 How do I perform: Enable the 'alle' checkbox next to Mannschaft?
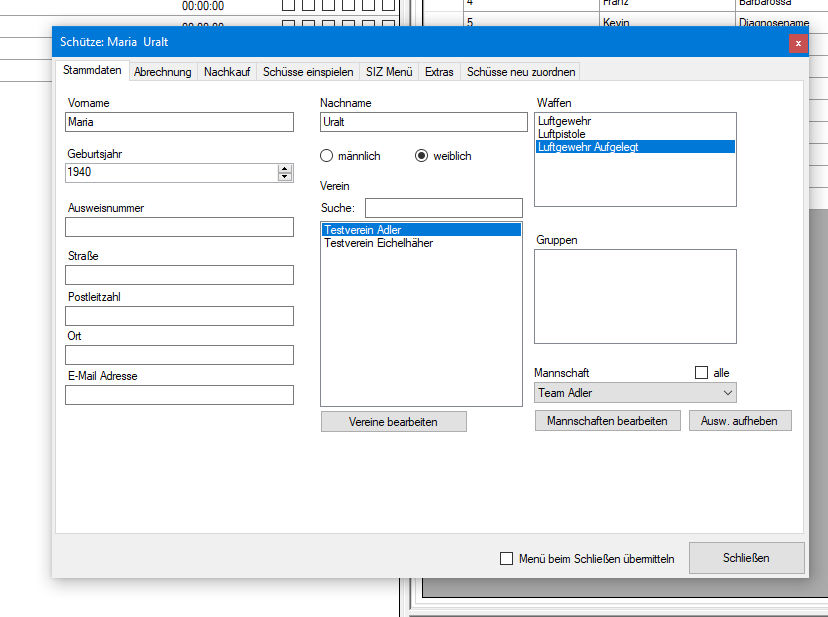[701, 373]
